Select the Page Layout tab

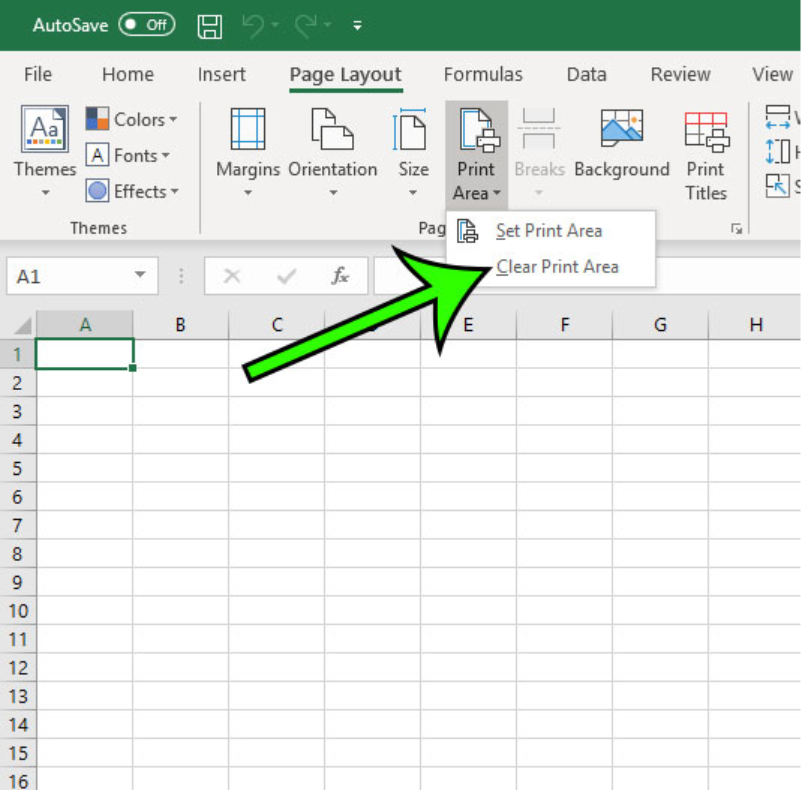coord(346,75)
